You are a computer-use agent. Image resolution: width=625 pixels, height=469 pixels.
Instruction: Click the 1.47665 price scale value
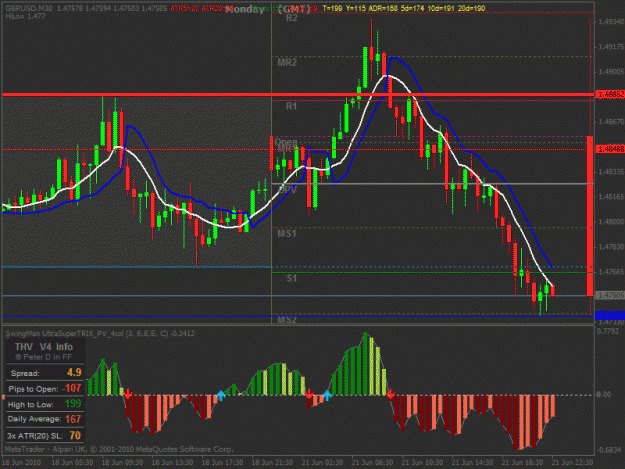coord(611,272)
